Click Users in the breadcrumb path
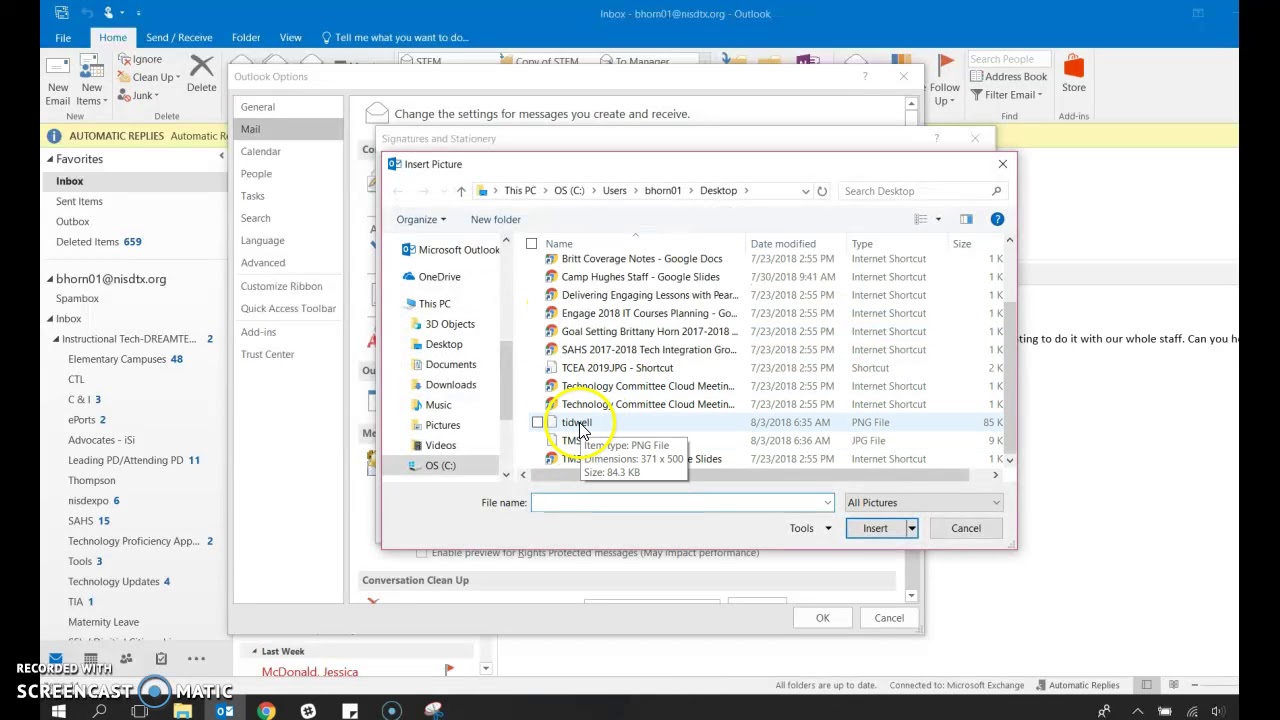This screenshot has width=1280, height=720. pyautogui.click(x=614, y=191)
